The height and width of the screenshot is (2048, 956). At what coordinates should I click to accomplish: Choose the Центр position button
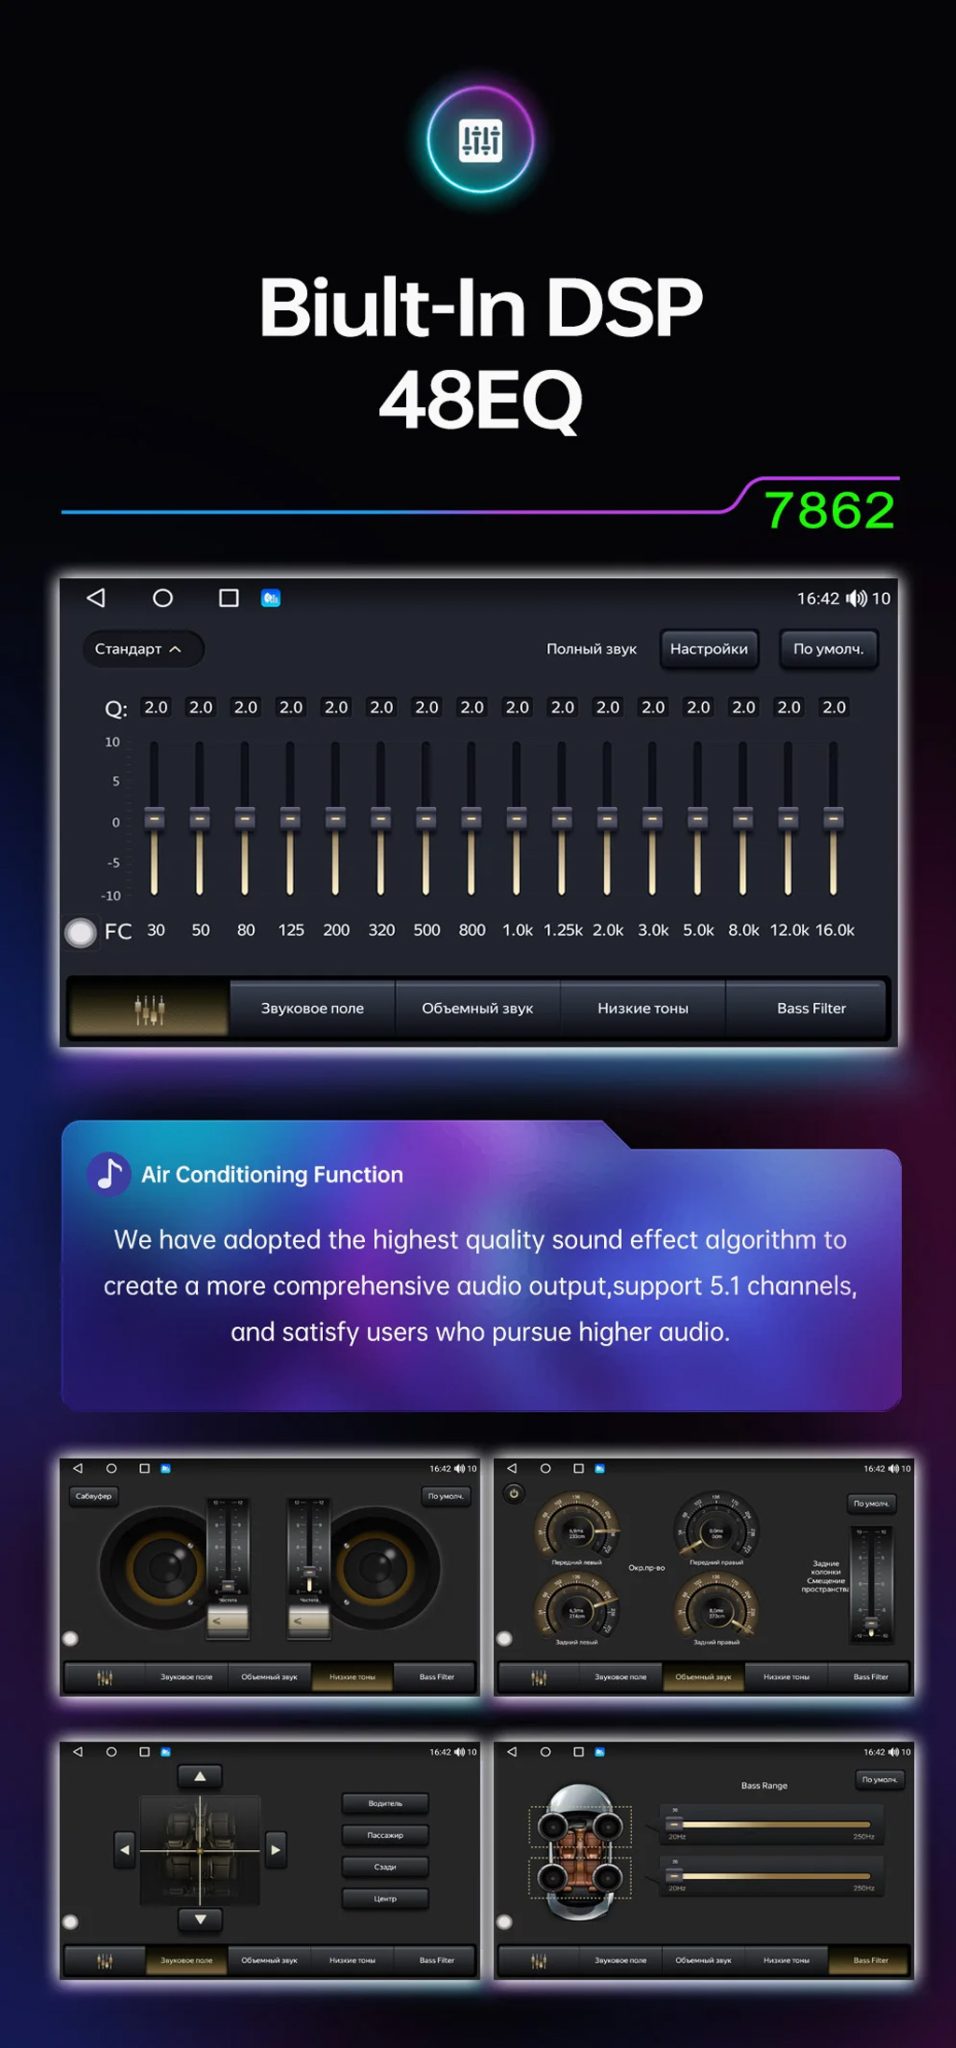(x=385, y=1898)
